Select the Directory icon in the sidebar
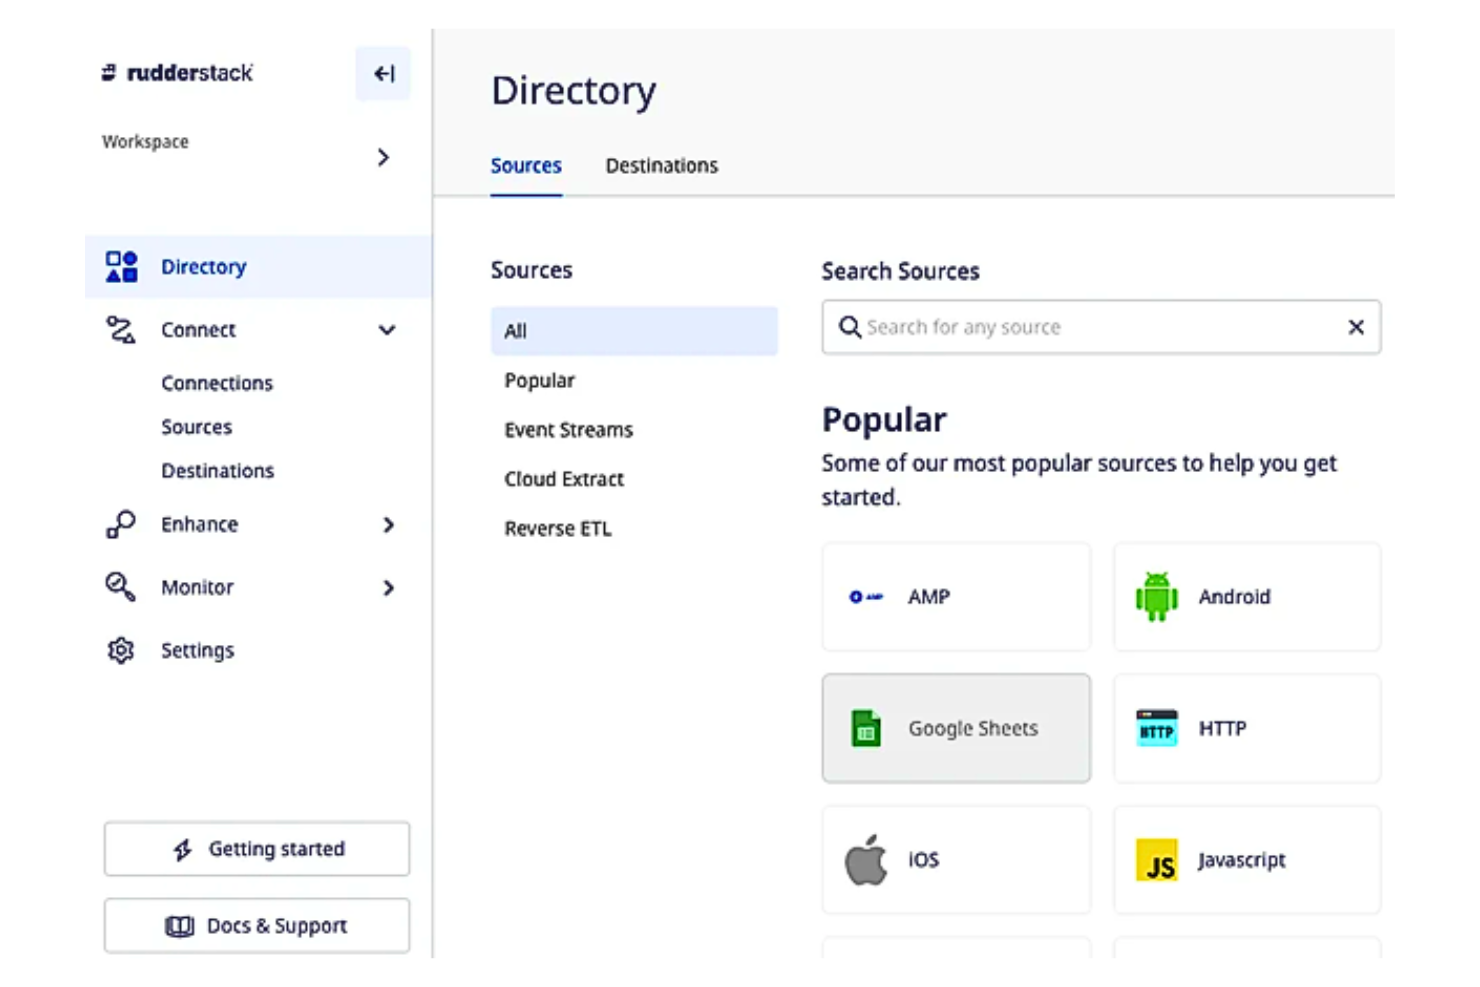The height and width of the screenshot is (987, 1480). [x=120, y=266]
